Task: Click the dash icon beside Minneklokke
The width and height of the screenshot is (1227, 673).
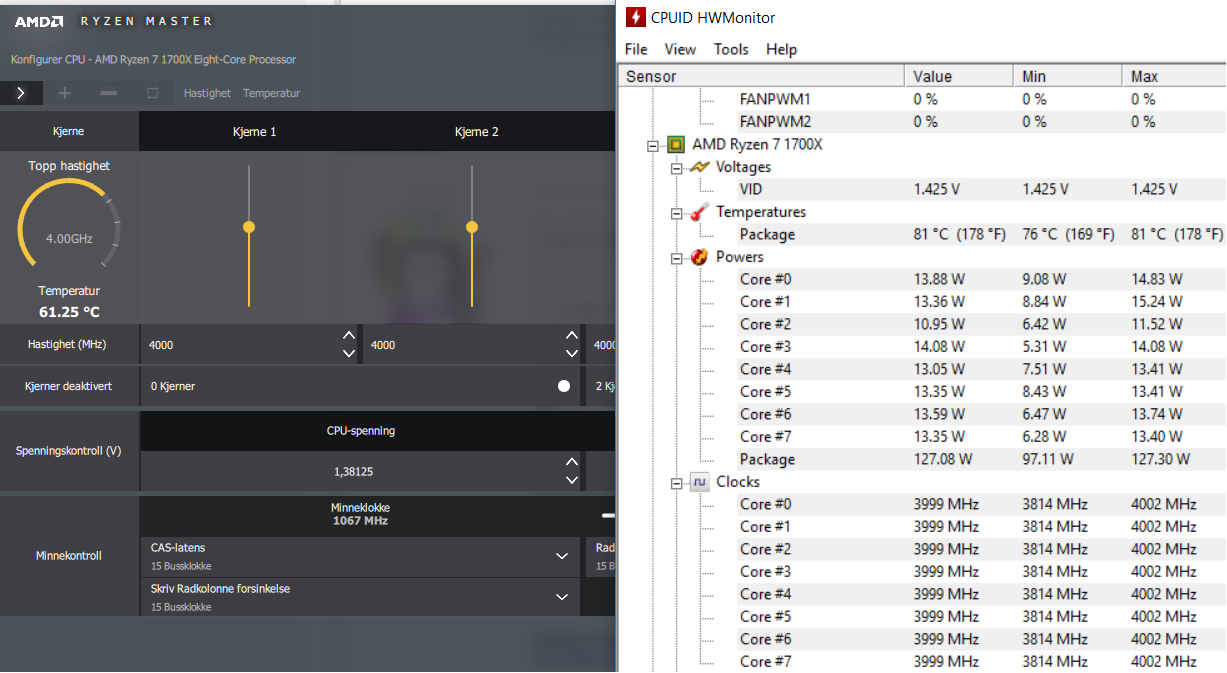Action: (x=607, y=515)
